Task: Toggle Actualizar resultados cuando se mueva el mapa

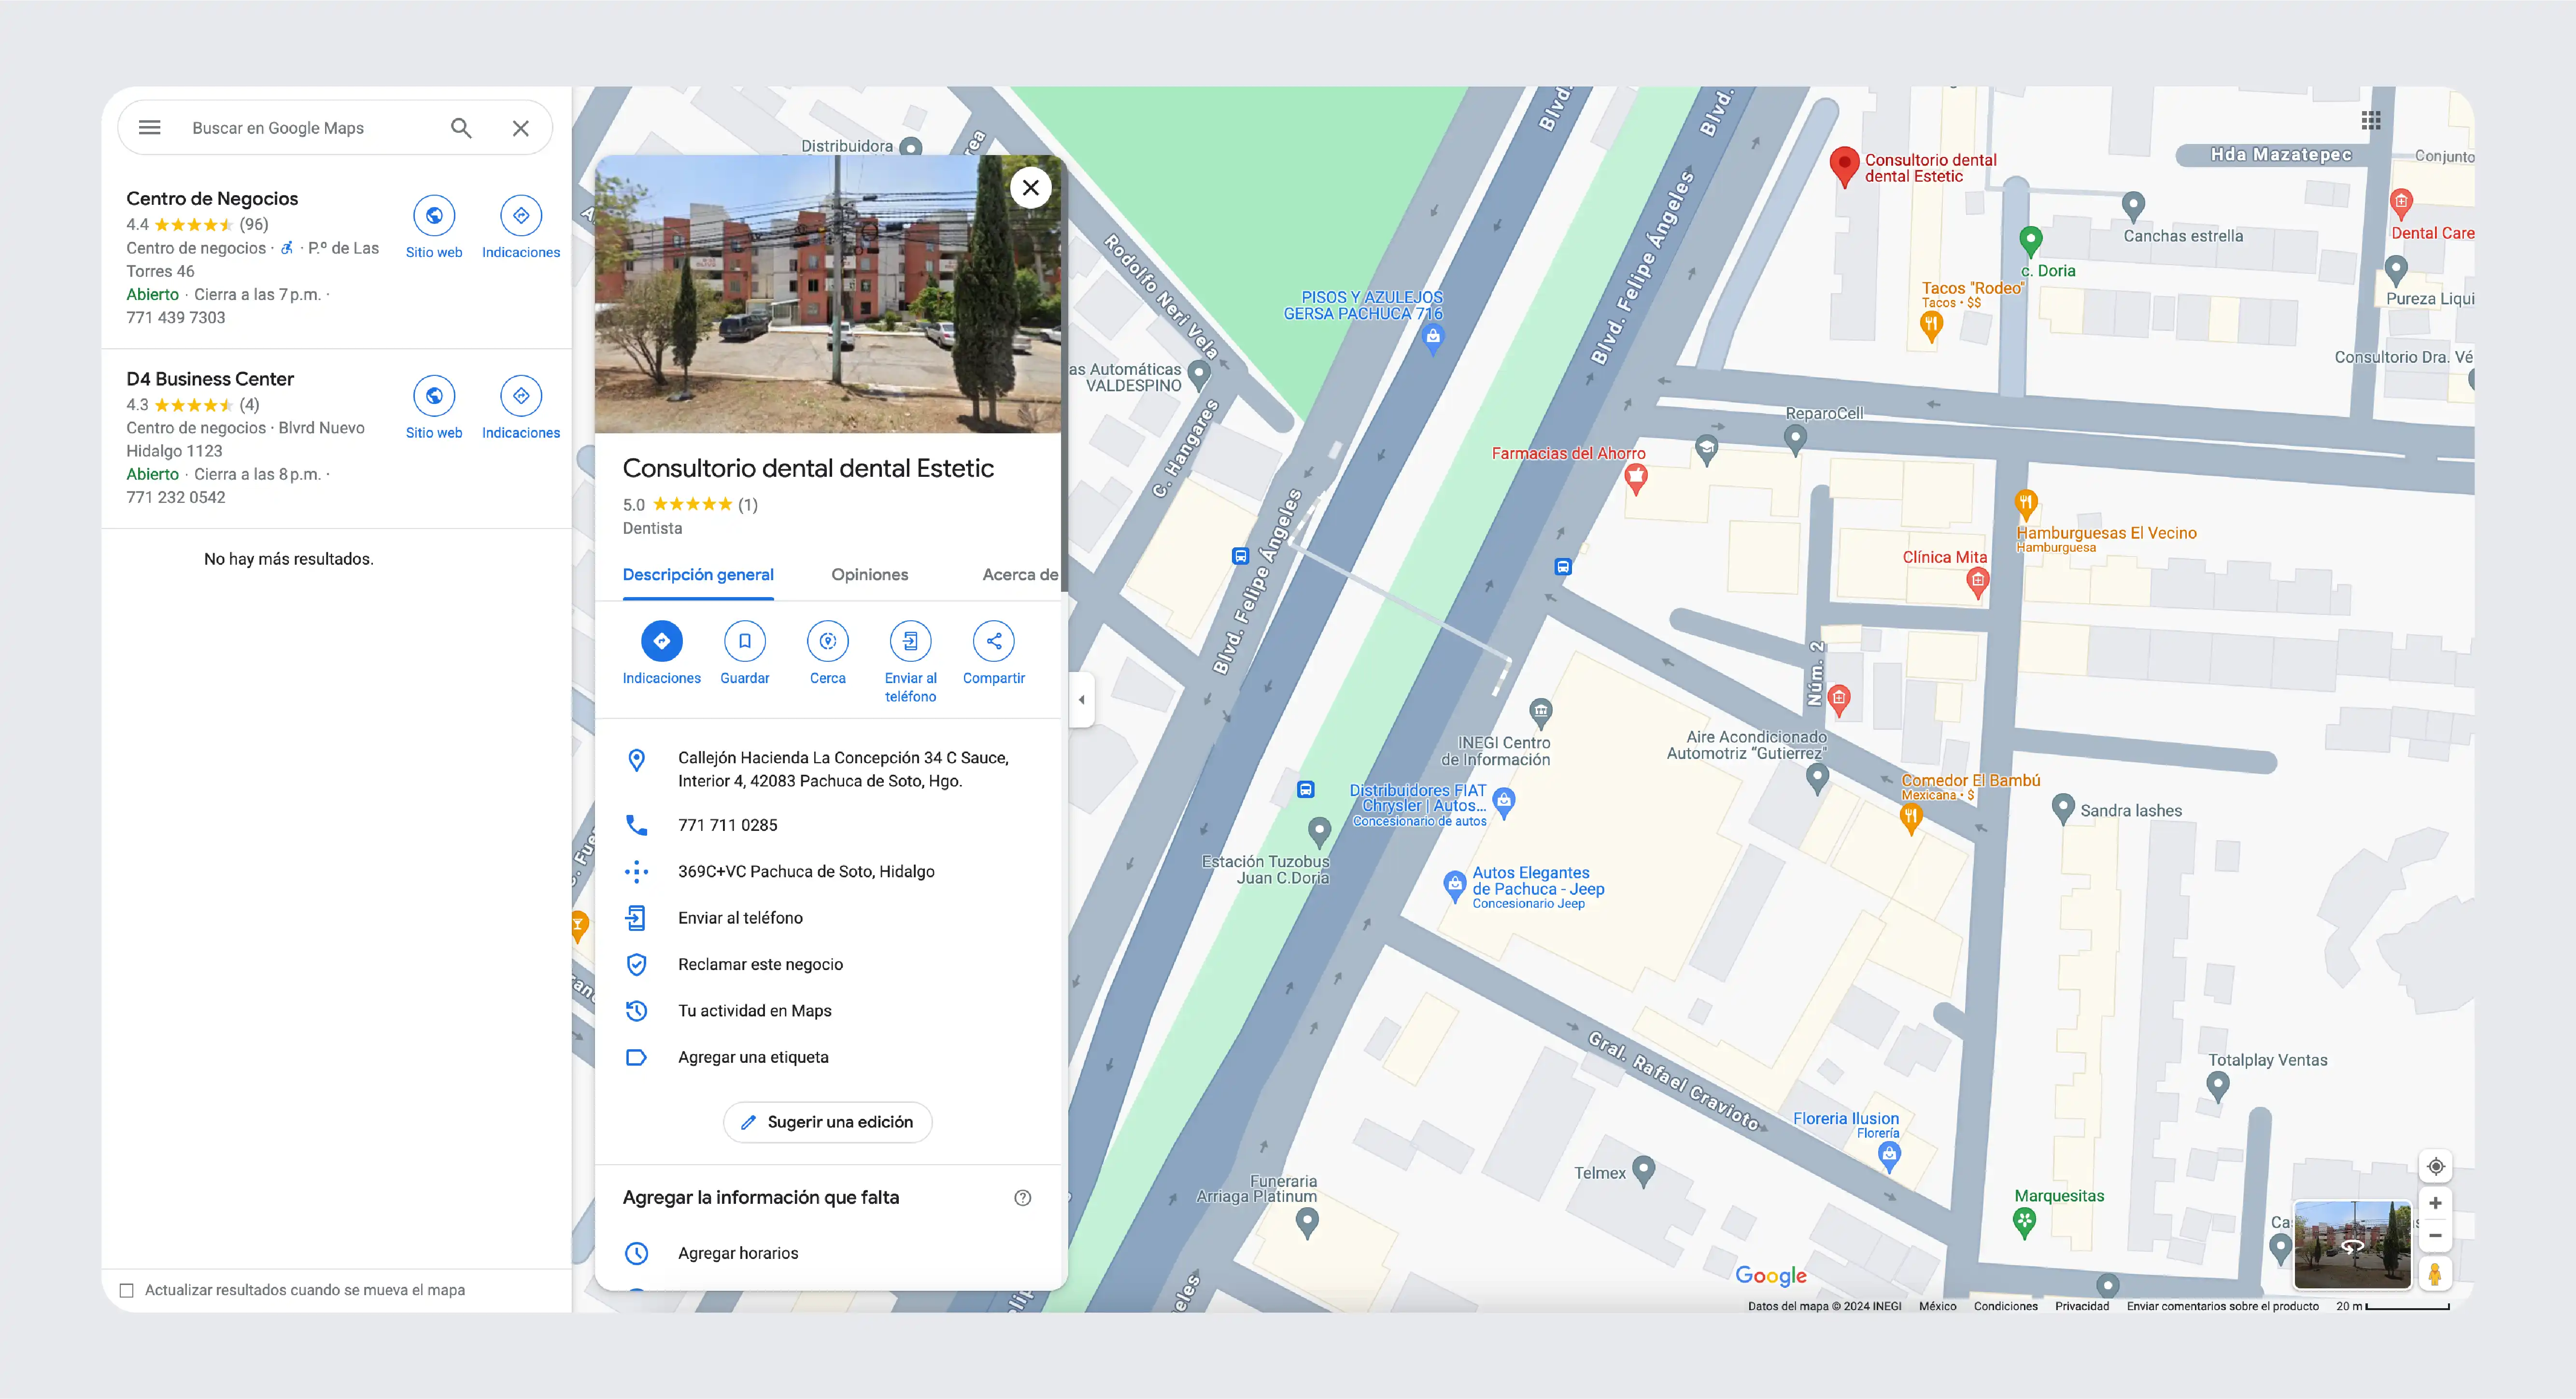Action: tap(127, 1290)
